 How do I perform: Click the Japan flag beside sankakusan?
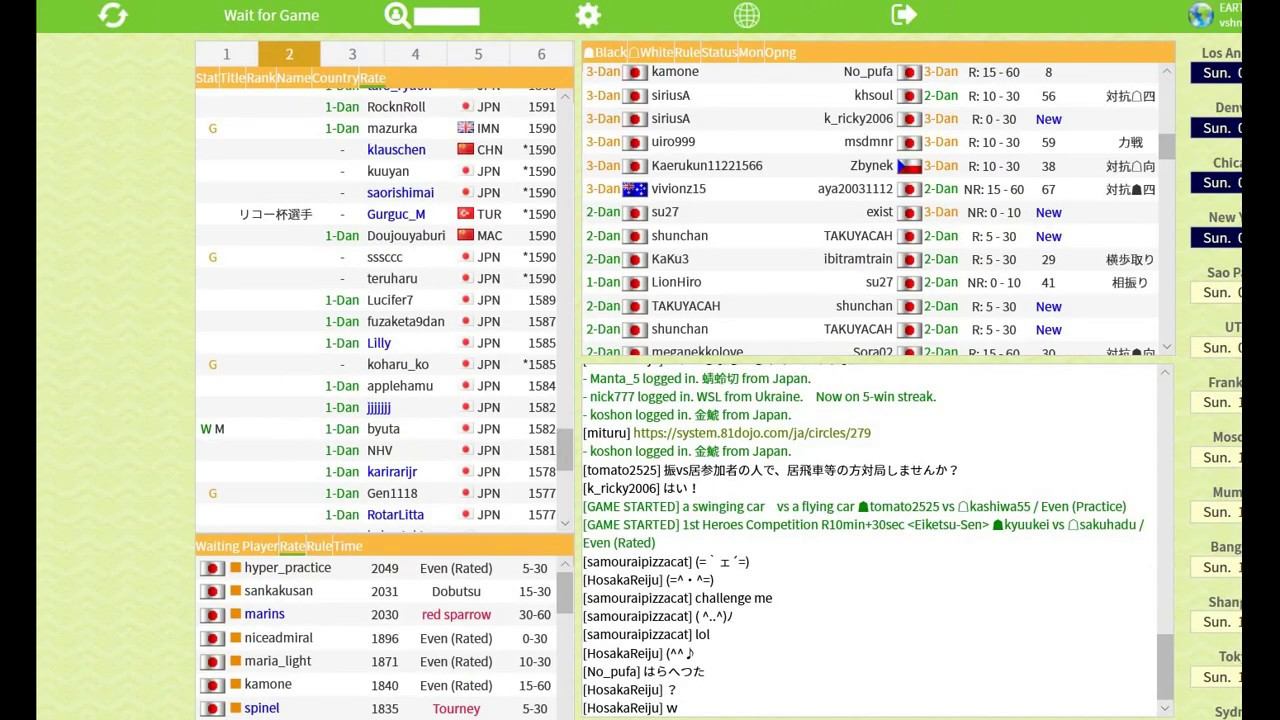pos(212,591)
